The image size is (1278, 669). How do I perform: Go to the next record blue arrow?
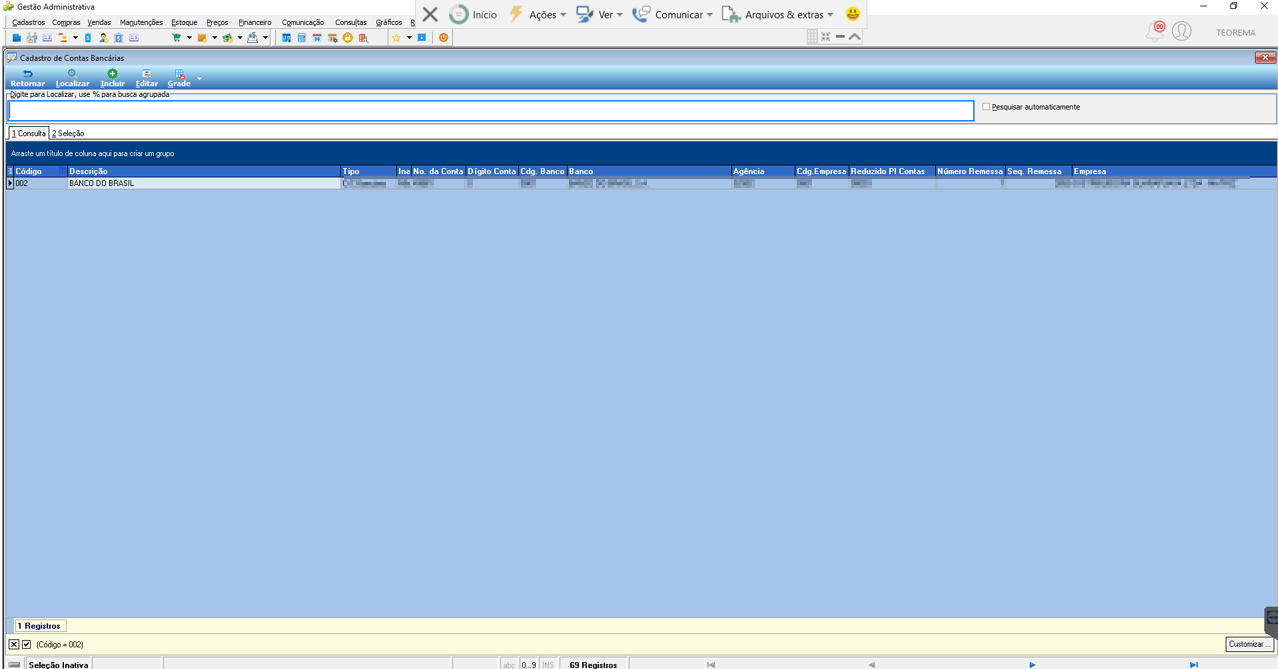tap(1032, 664)
